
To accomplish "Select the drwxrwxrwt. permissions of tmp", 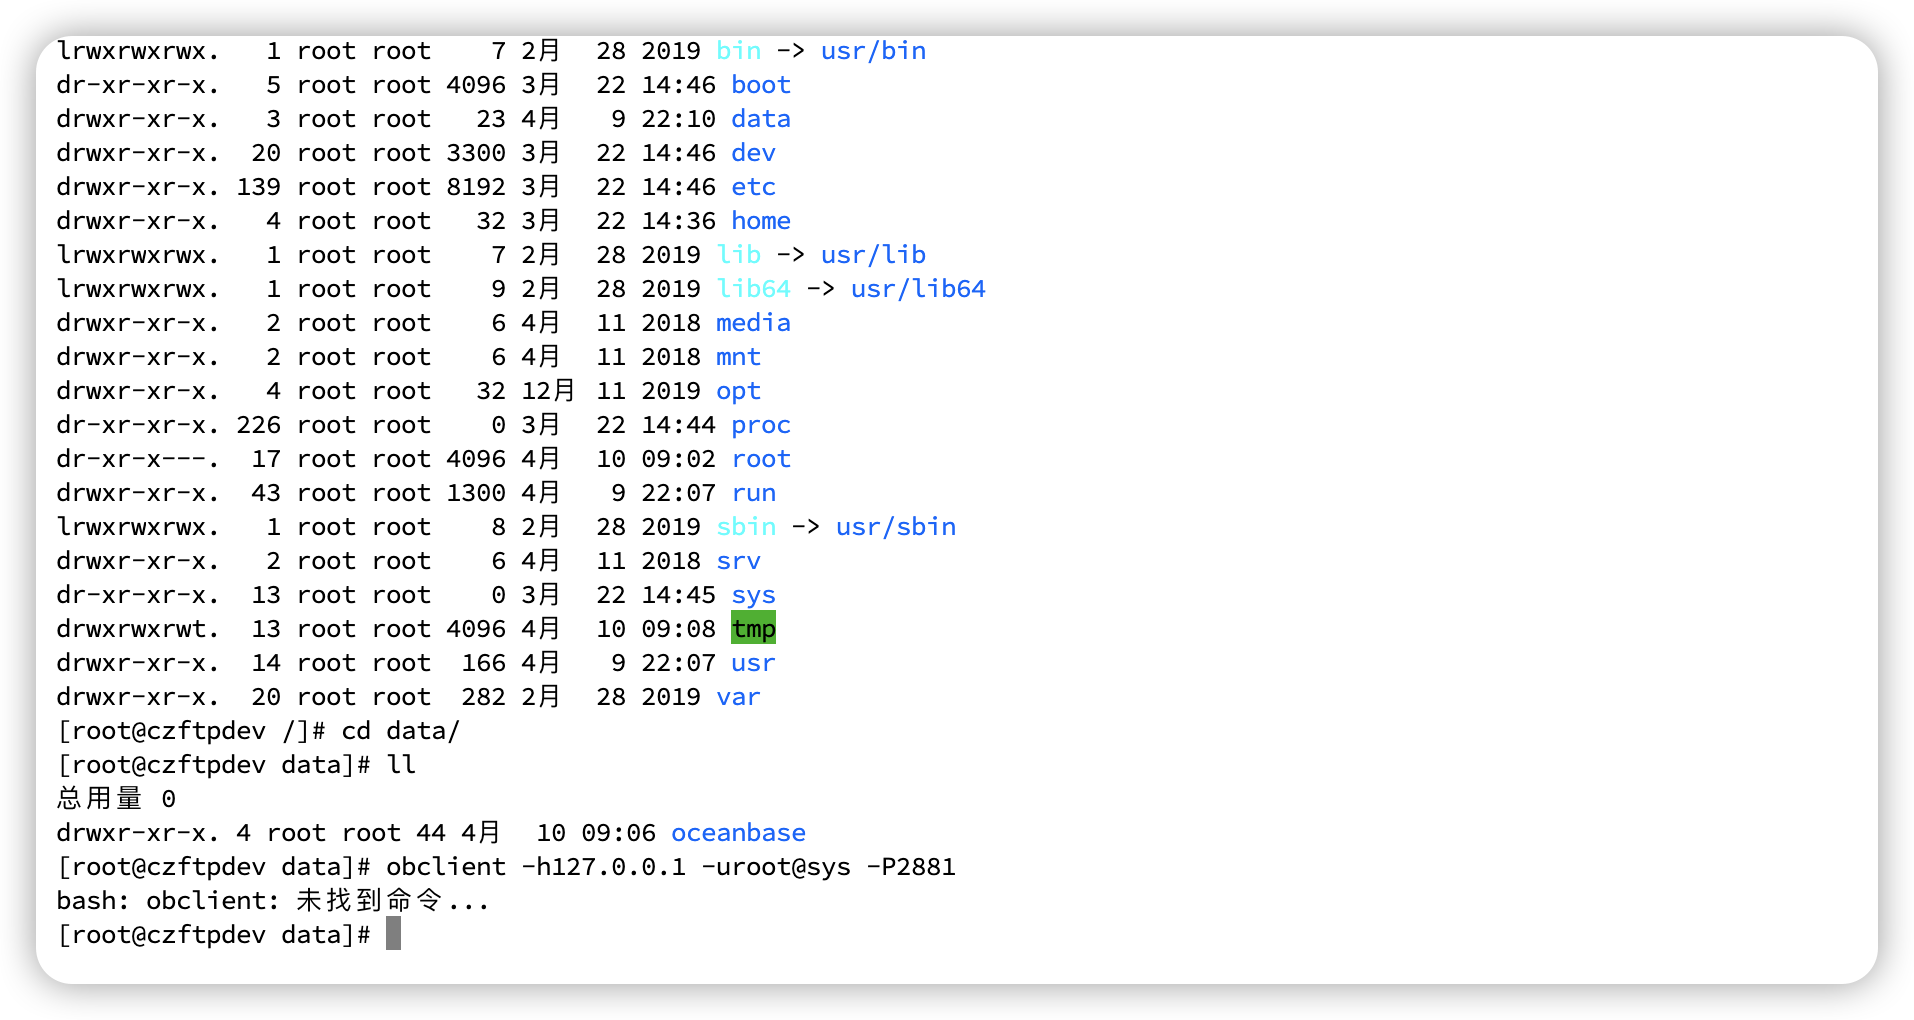I will pos(138,629).
